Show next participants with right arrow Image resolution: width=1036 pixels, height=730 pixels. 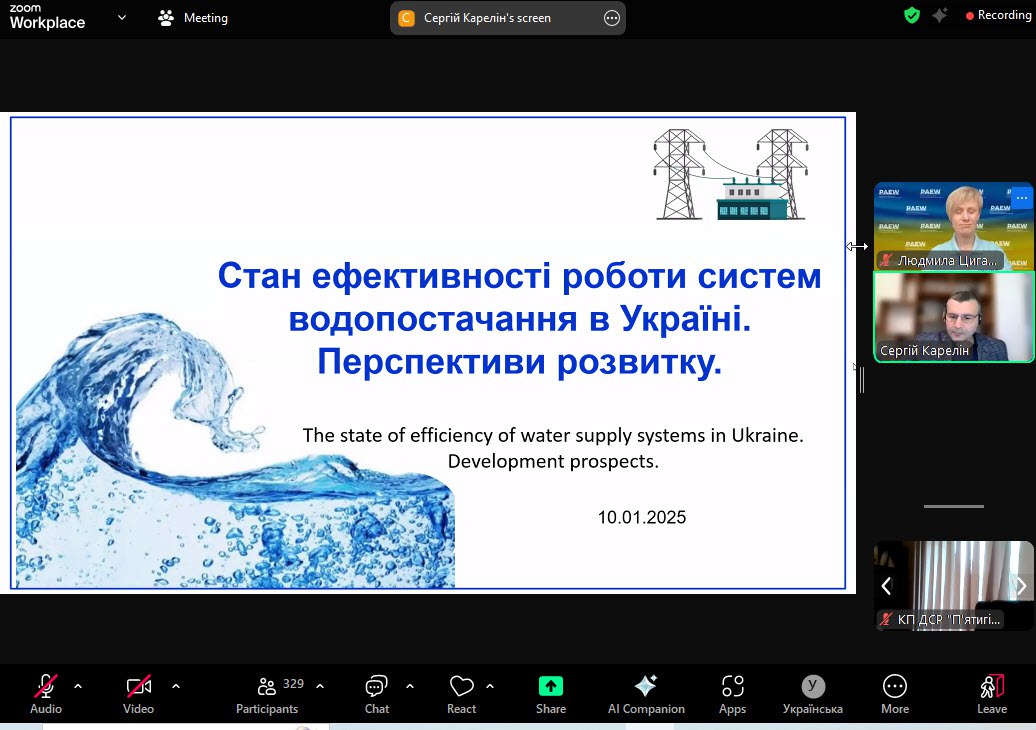(x=1020, y=586)
